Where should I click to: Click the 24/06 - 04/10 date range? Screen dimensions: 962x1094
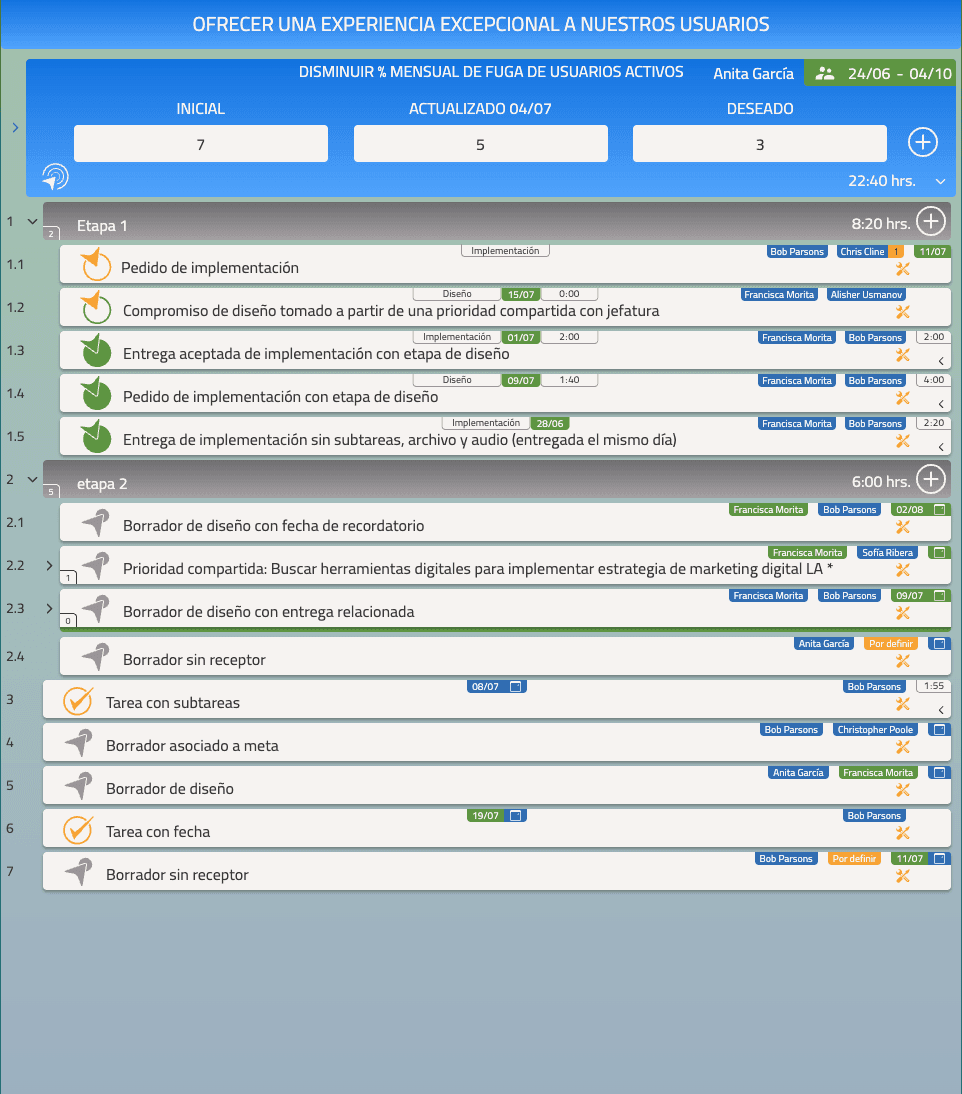(899, 73)
